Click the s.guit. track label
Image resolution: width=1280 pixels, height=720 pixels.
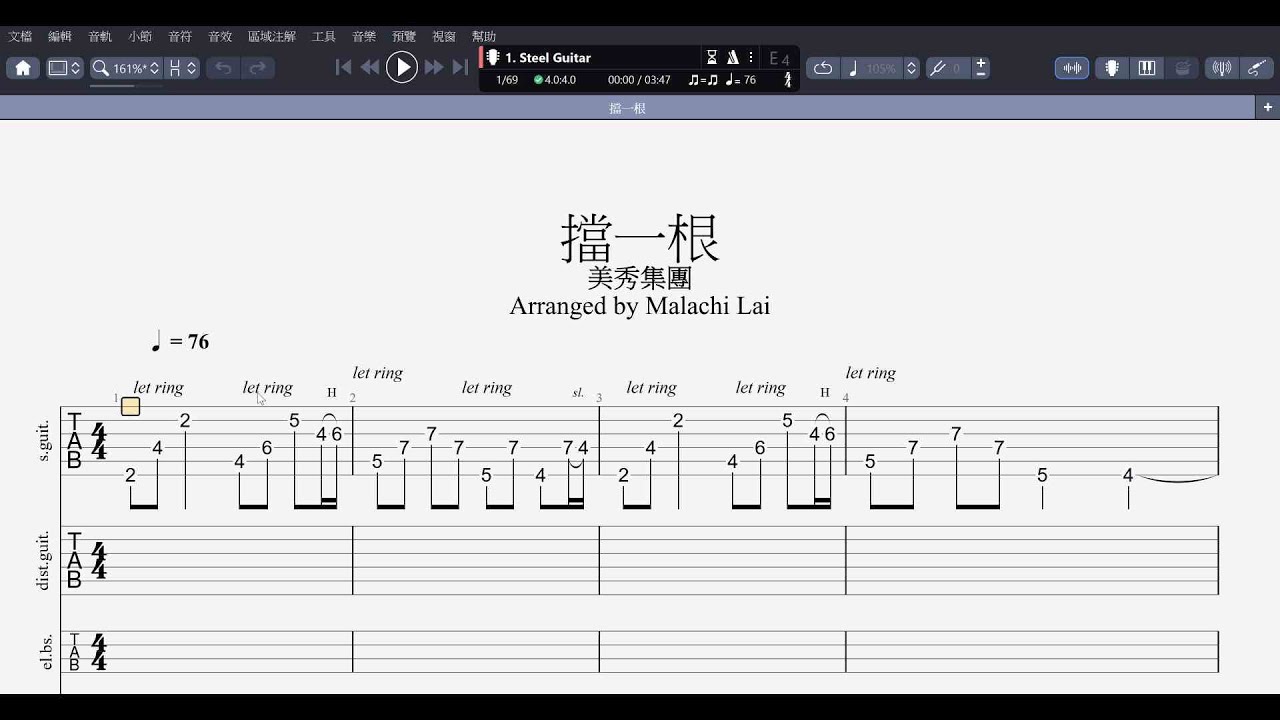pyautogui.click(x=45, y=440)
